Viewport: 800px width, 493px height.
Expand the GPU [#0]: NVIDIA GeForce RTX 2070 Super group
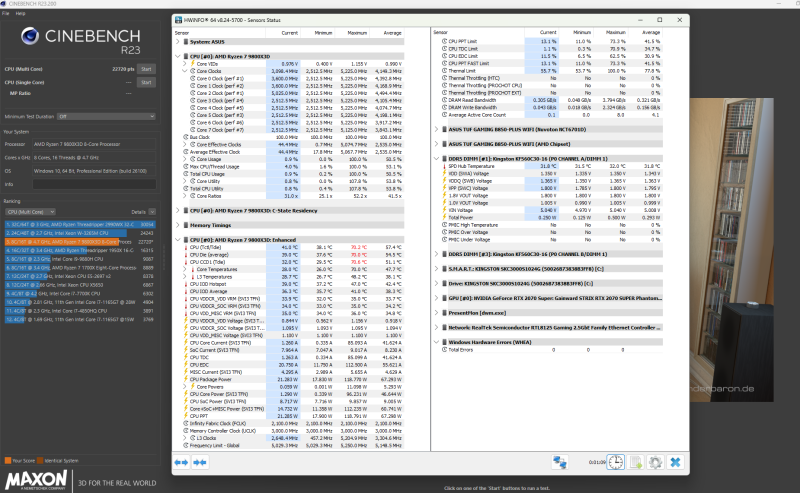[436, 298]
